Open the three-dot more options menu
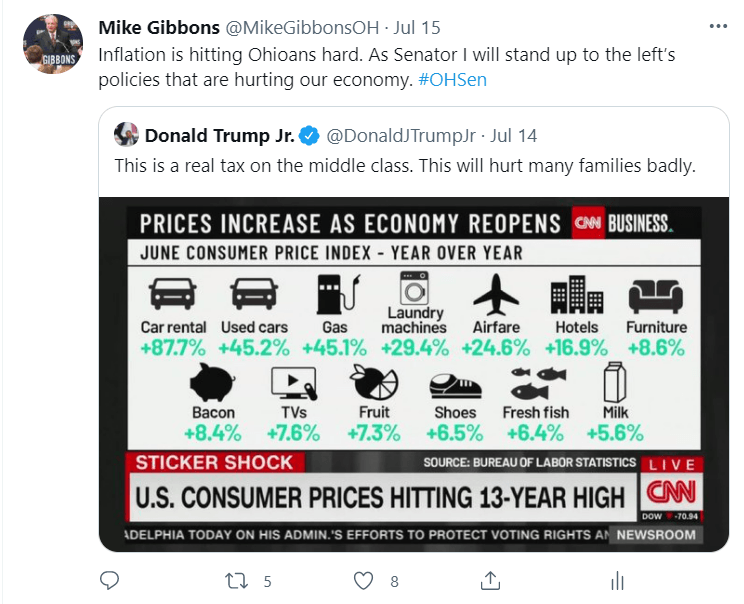 718,27
